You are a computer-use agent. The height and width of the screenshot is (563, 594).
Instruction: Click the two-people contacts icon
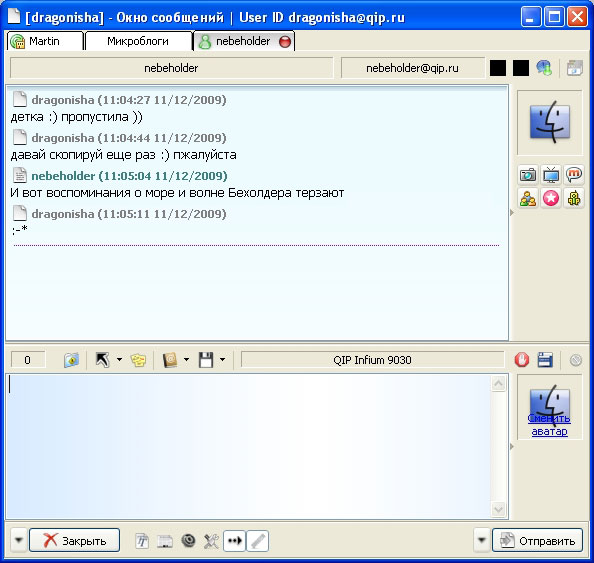pyautogui.click(x=528, y=198)
